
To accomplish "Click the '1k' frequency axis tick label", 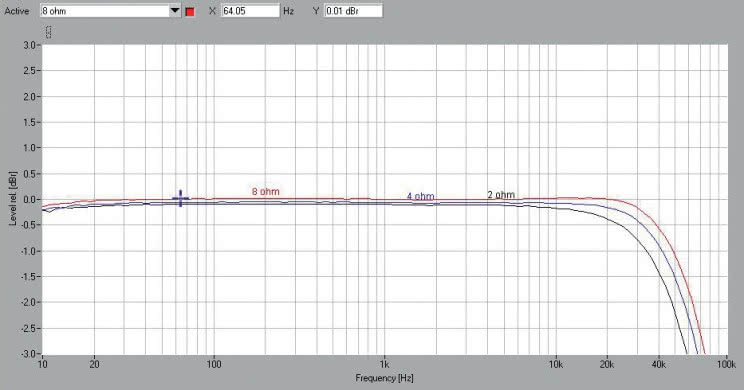I will tap(384, 364).
